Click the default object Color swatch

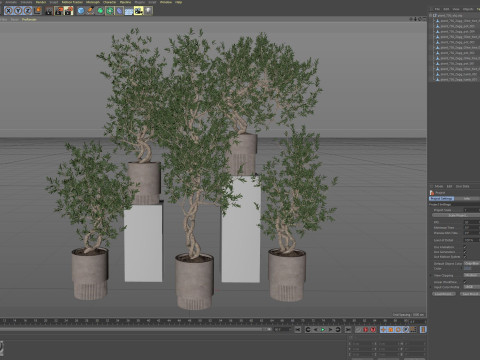[468, 268]
